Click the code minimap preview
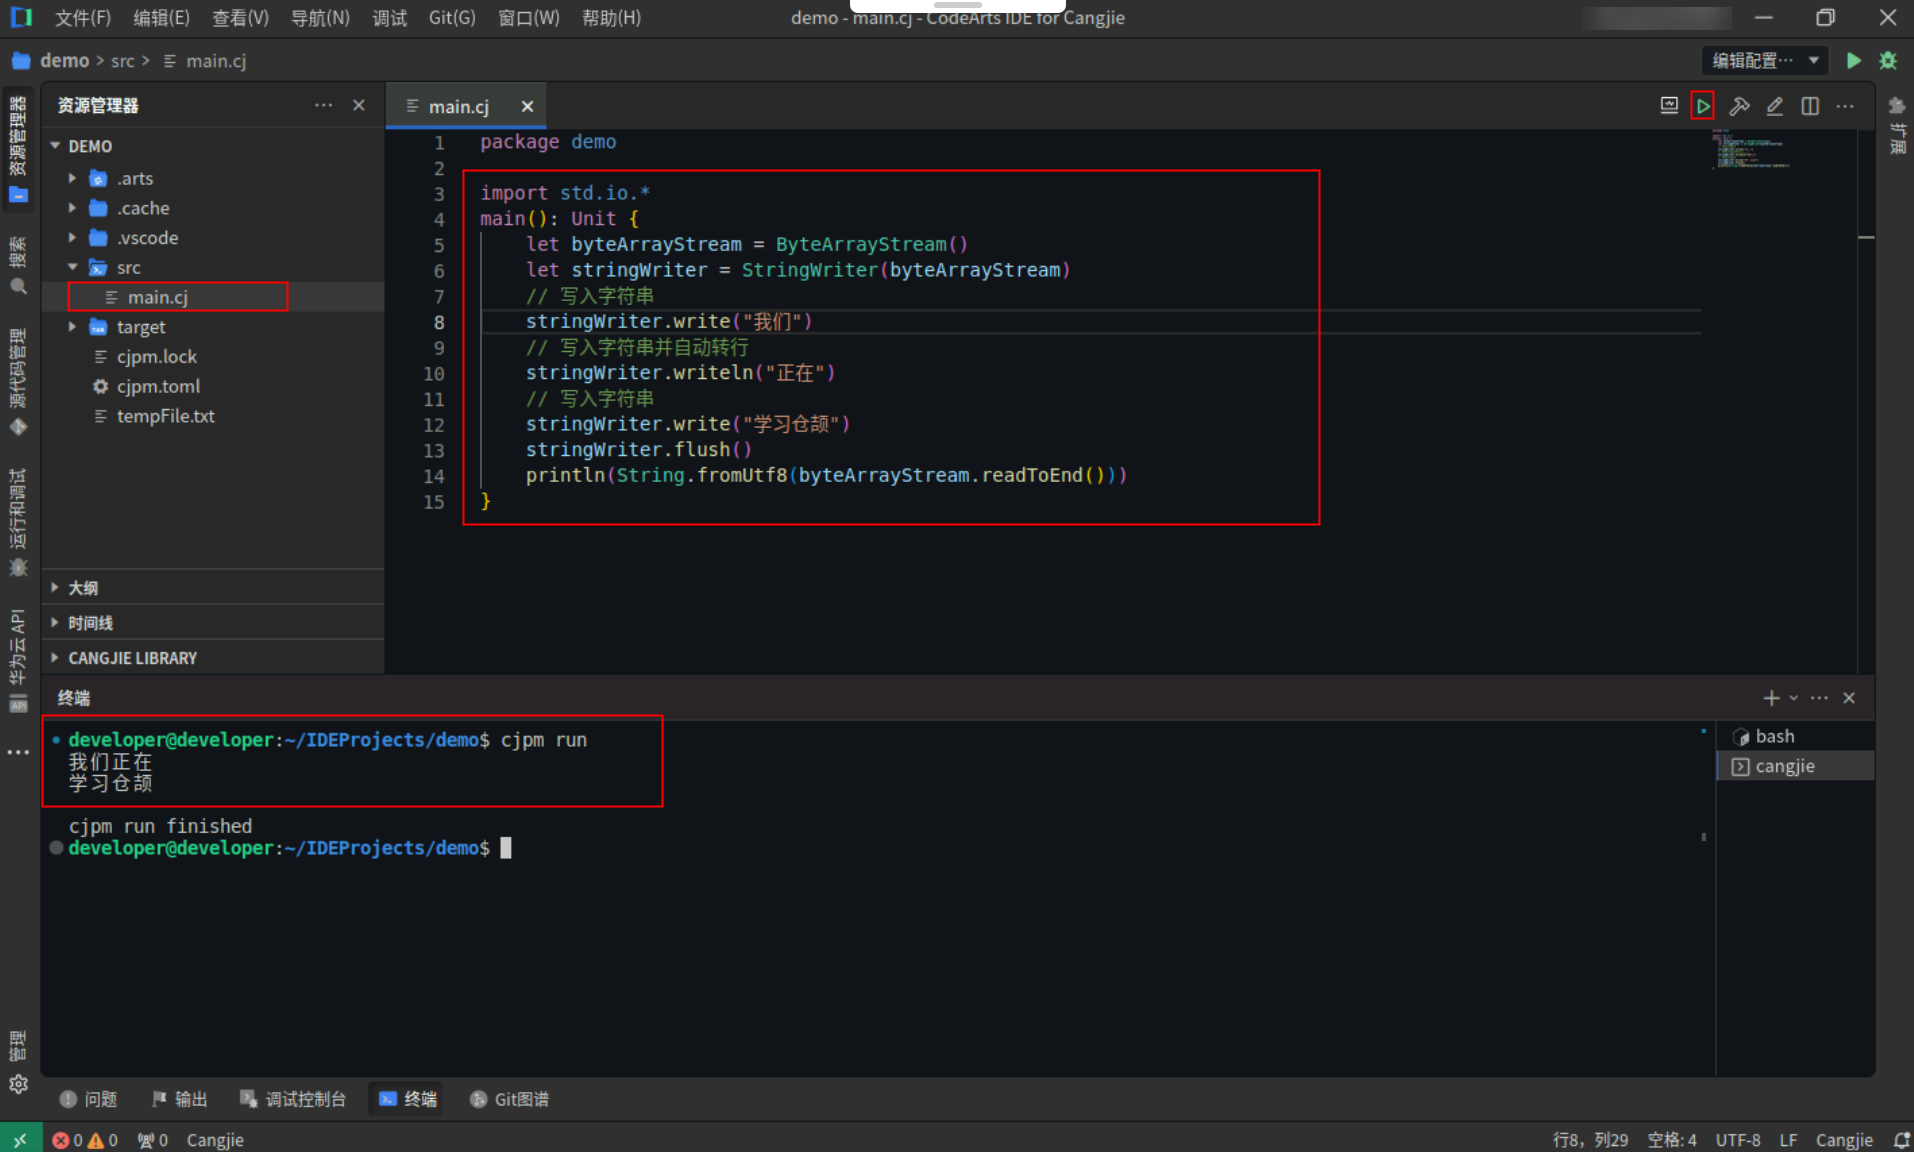The image size is (1914, 1152). 1755,148
